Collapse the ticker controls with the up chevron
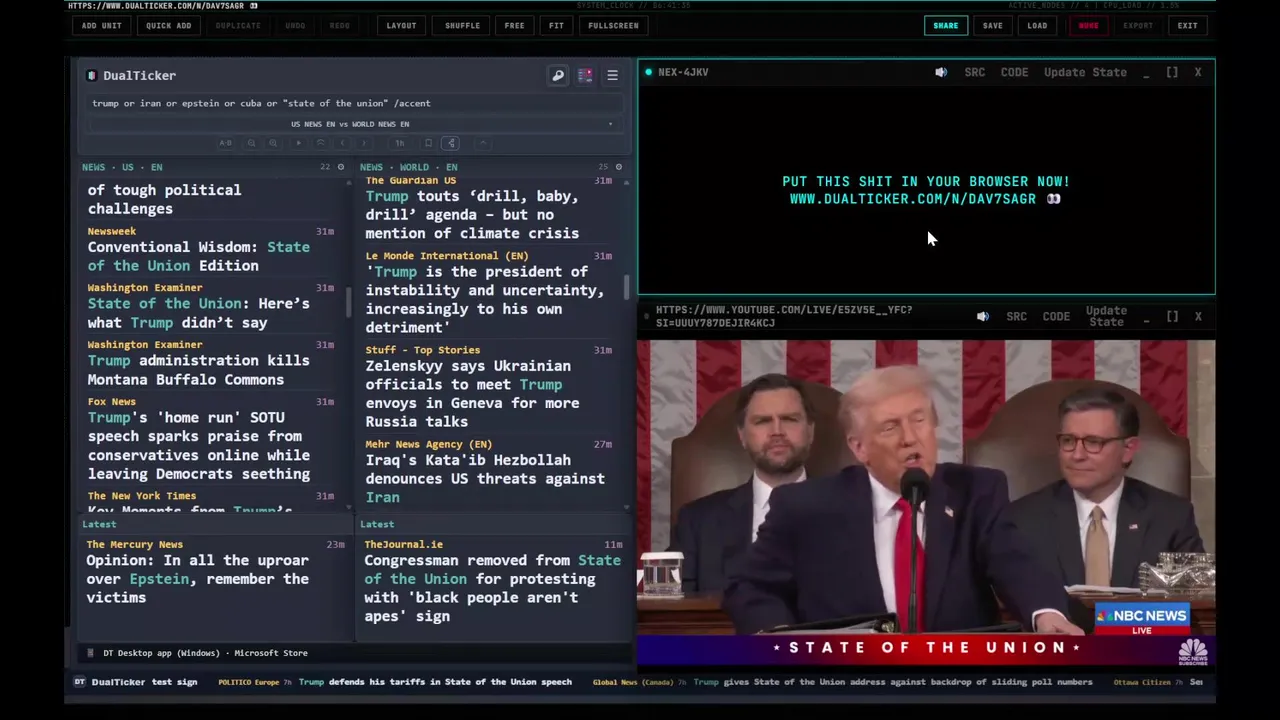 483,143
